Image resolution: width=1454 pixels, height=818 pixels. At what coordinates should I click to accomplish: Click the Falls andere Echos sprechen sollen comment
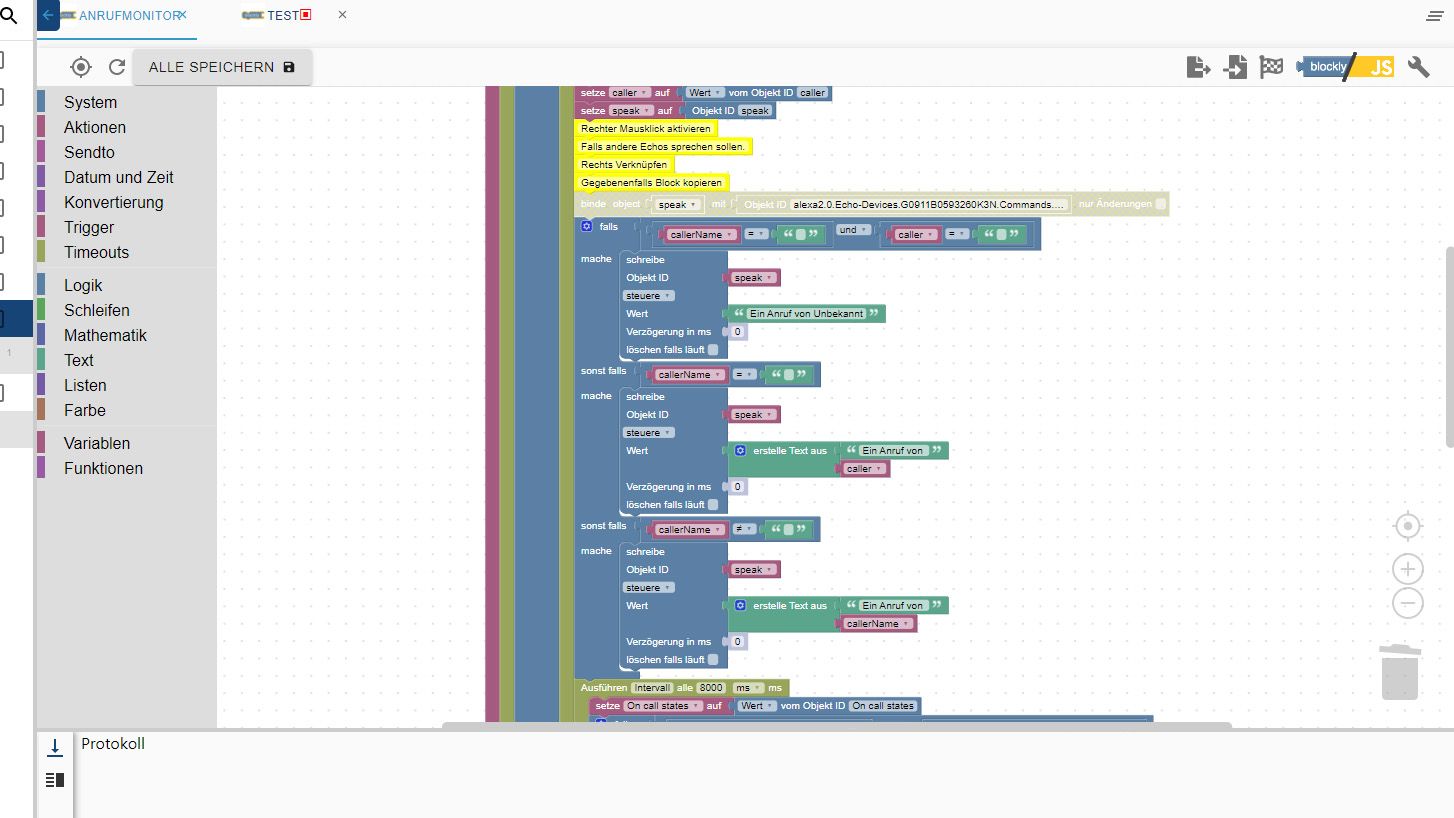coord(663,147)
